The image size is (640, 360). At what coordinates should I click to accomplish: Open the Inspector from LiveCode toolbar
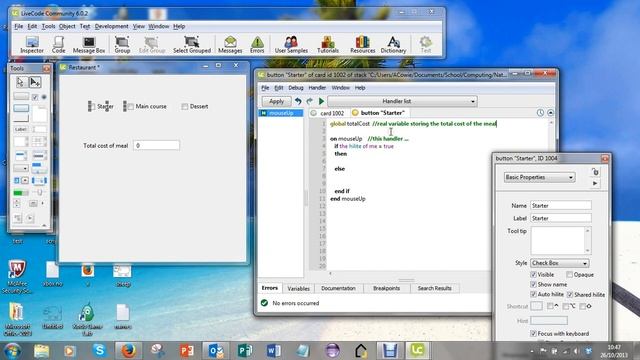click(x=32, y=44)
